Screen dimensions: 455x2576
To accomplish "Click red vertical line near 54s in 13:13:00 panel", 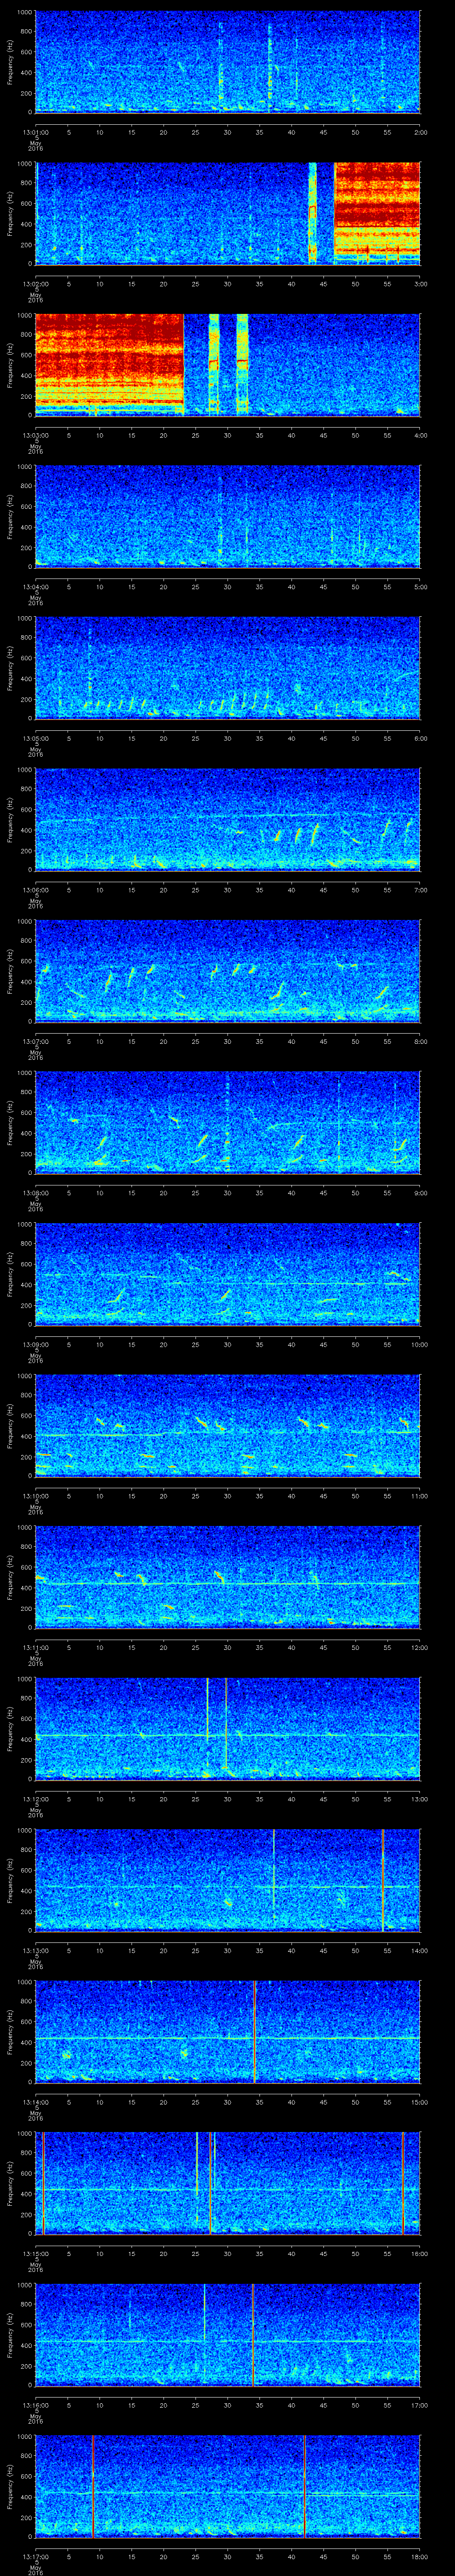I will (x=383, y=1880).
